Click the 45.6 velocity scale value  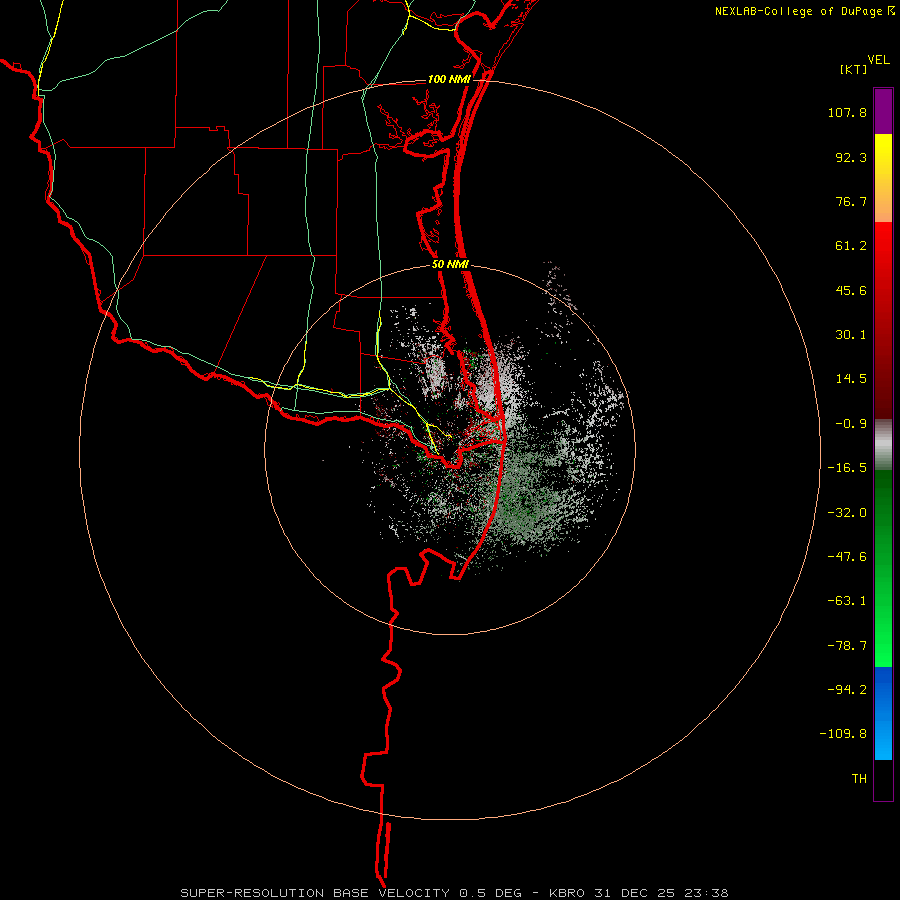pos(851,290)
